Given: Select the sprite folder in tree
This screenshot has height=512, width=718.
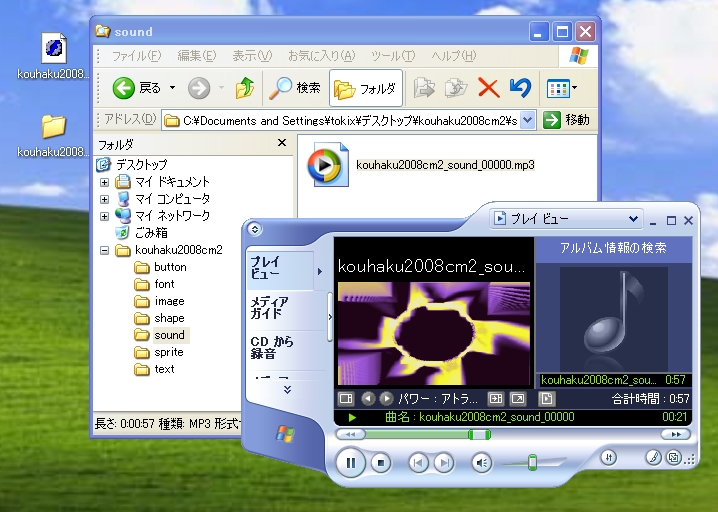Looking at the screenshot, I should (169, 352).
